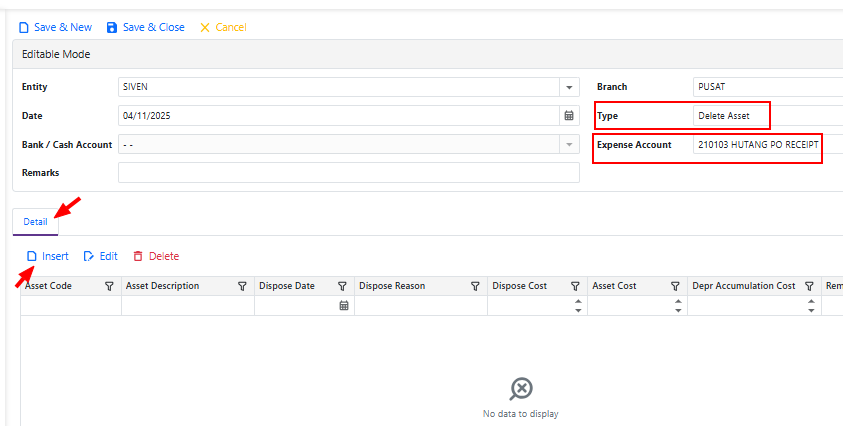The width and height of the screenshot is (843, 426).
Task: Click the Remarks input field
Action: [349, 173]
